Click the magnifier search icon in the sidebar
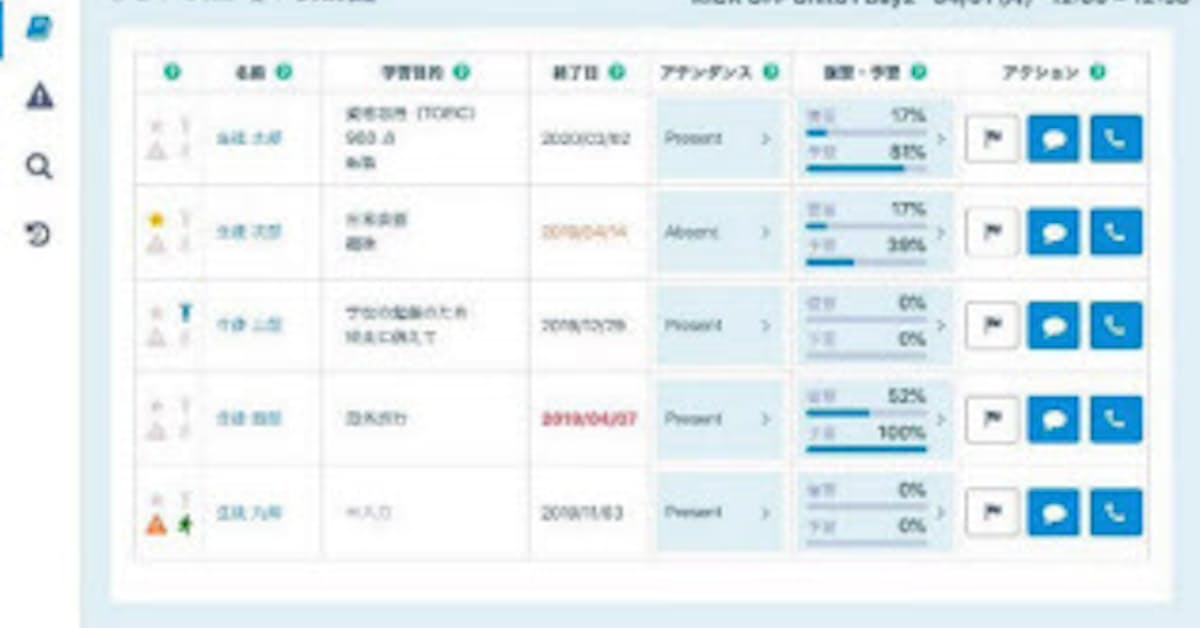 (x=39, y=166)
